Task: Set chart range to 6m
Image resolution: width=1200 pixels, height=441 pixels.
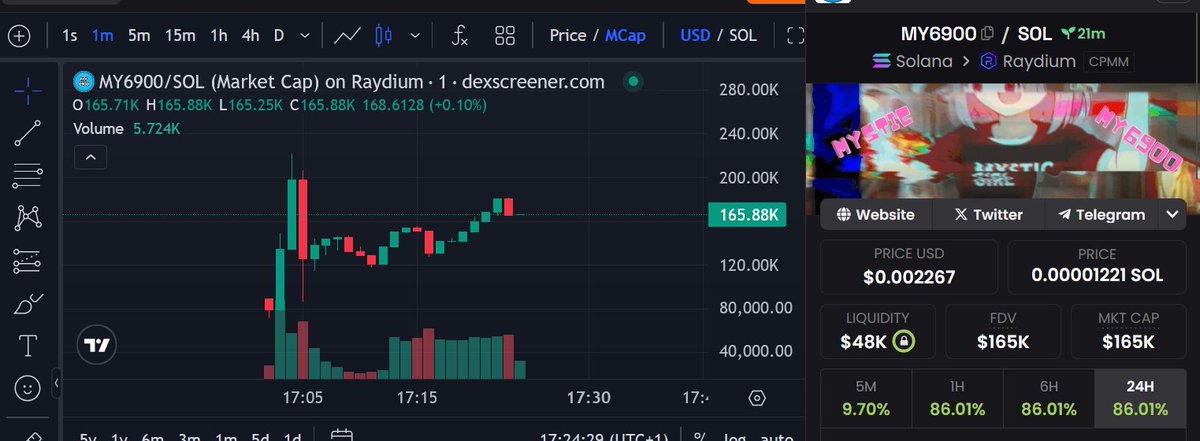Action: (x=152, y=437)
